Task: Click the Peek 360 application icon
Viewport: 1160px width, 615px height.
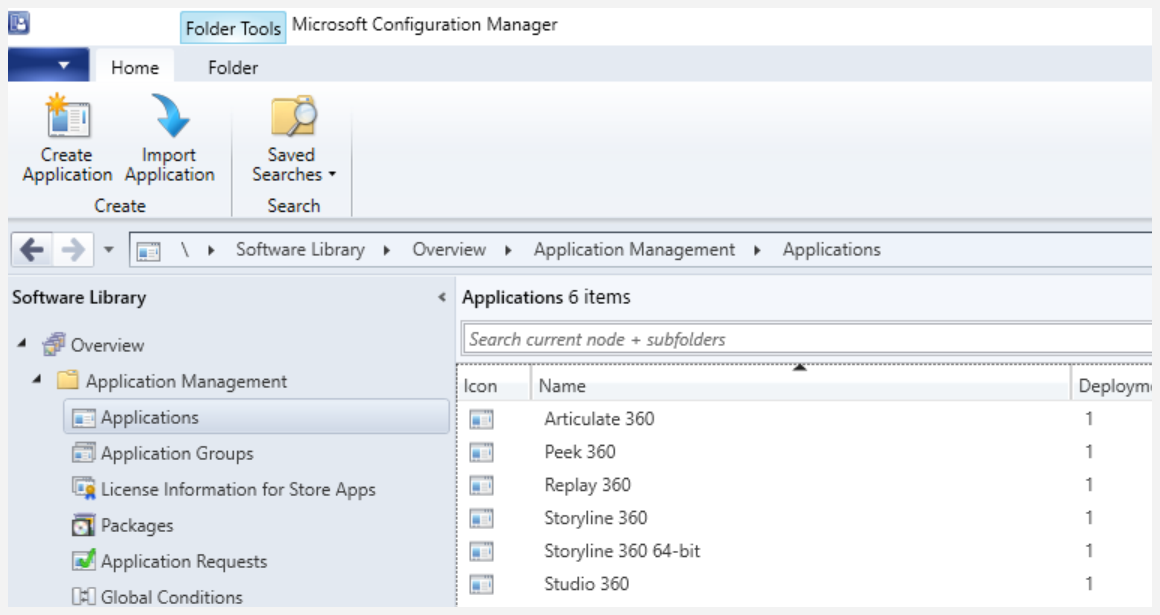Action: (x=482, y=452)
